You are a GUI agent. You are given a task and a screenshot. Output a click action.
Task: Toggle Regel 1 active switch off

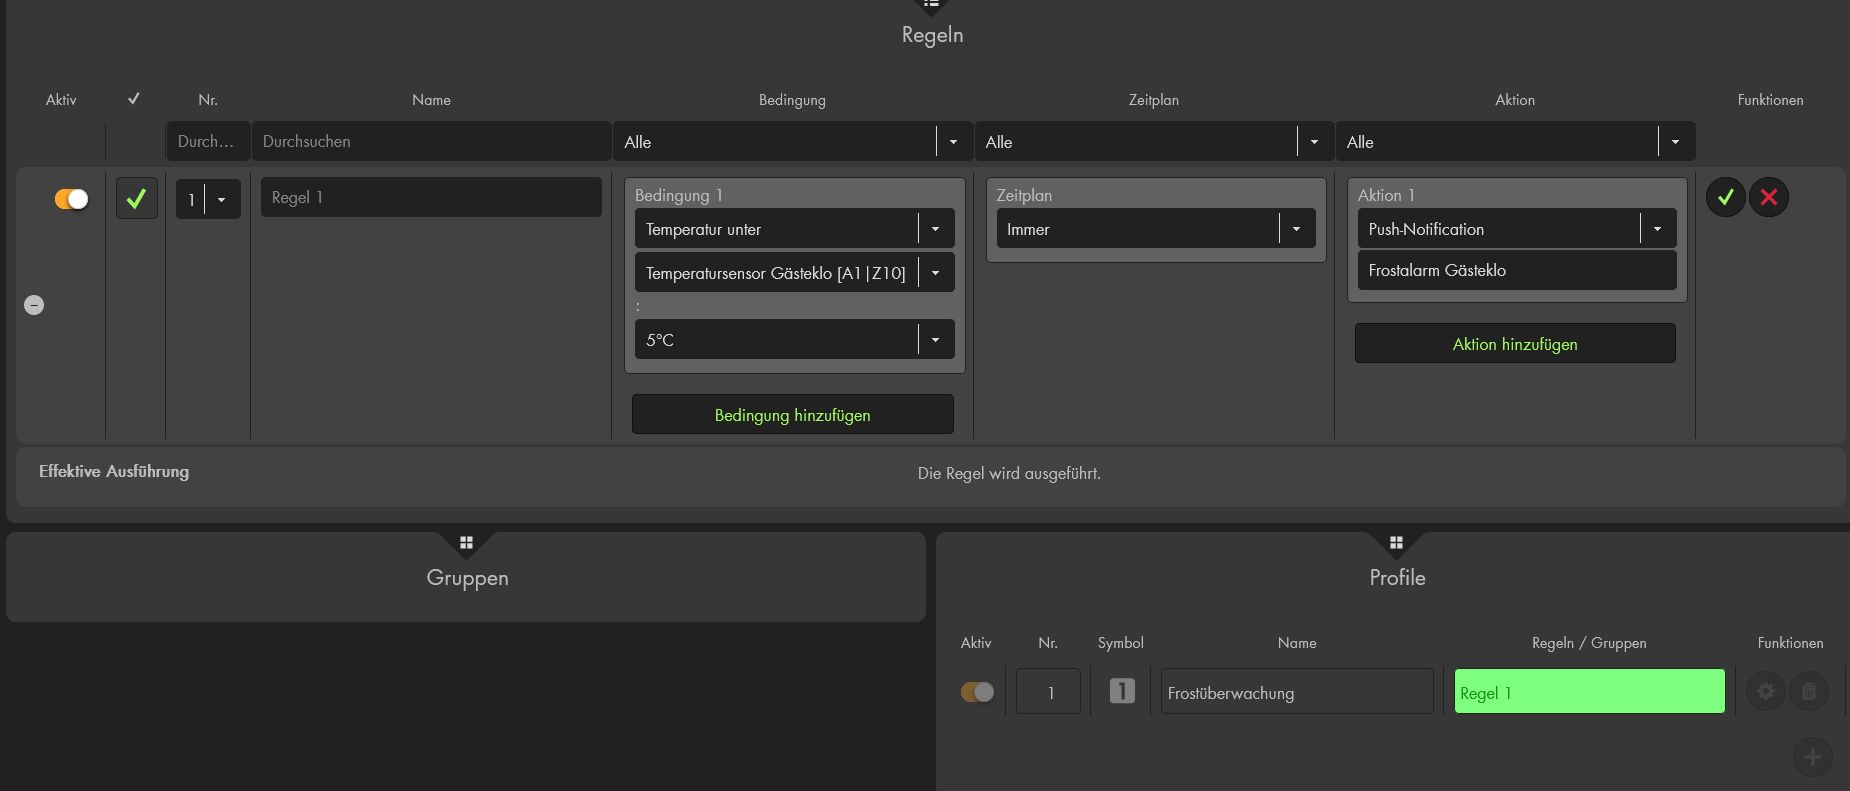[x=71, y=199]
